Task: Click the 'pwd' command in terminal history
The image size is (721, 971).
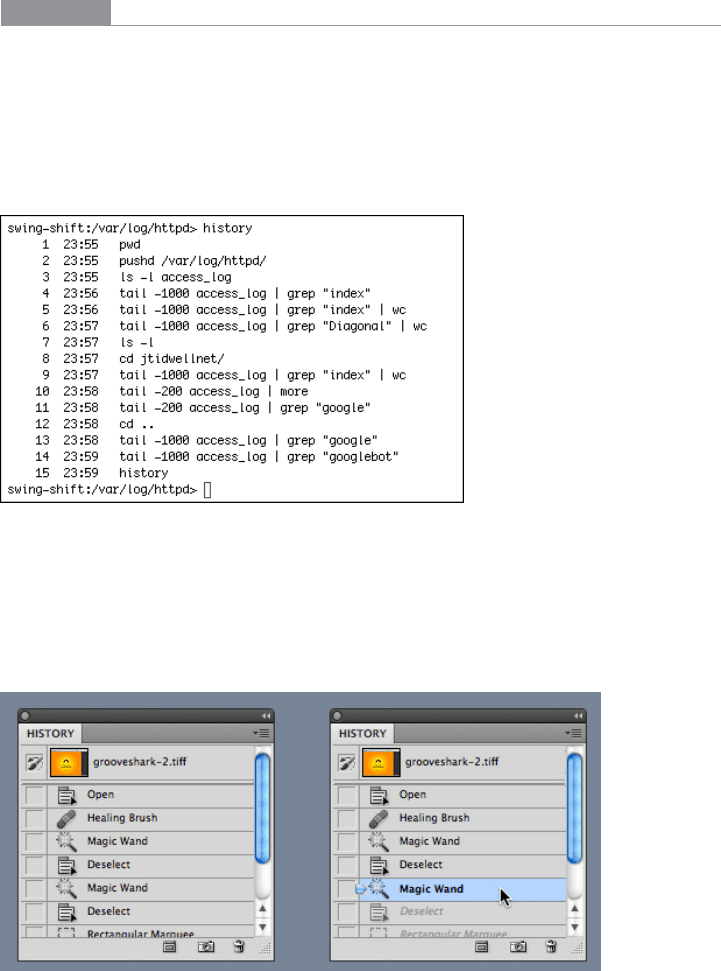Action: [x=129, y=245]
